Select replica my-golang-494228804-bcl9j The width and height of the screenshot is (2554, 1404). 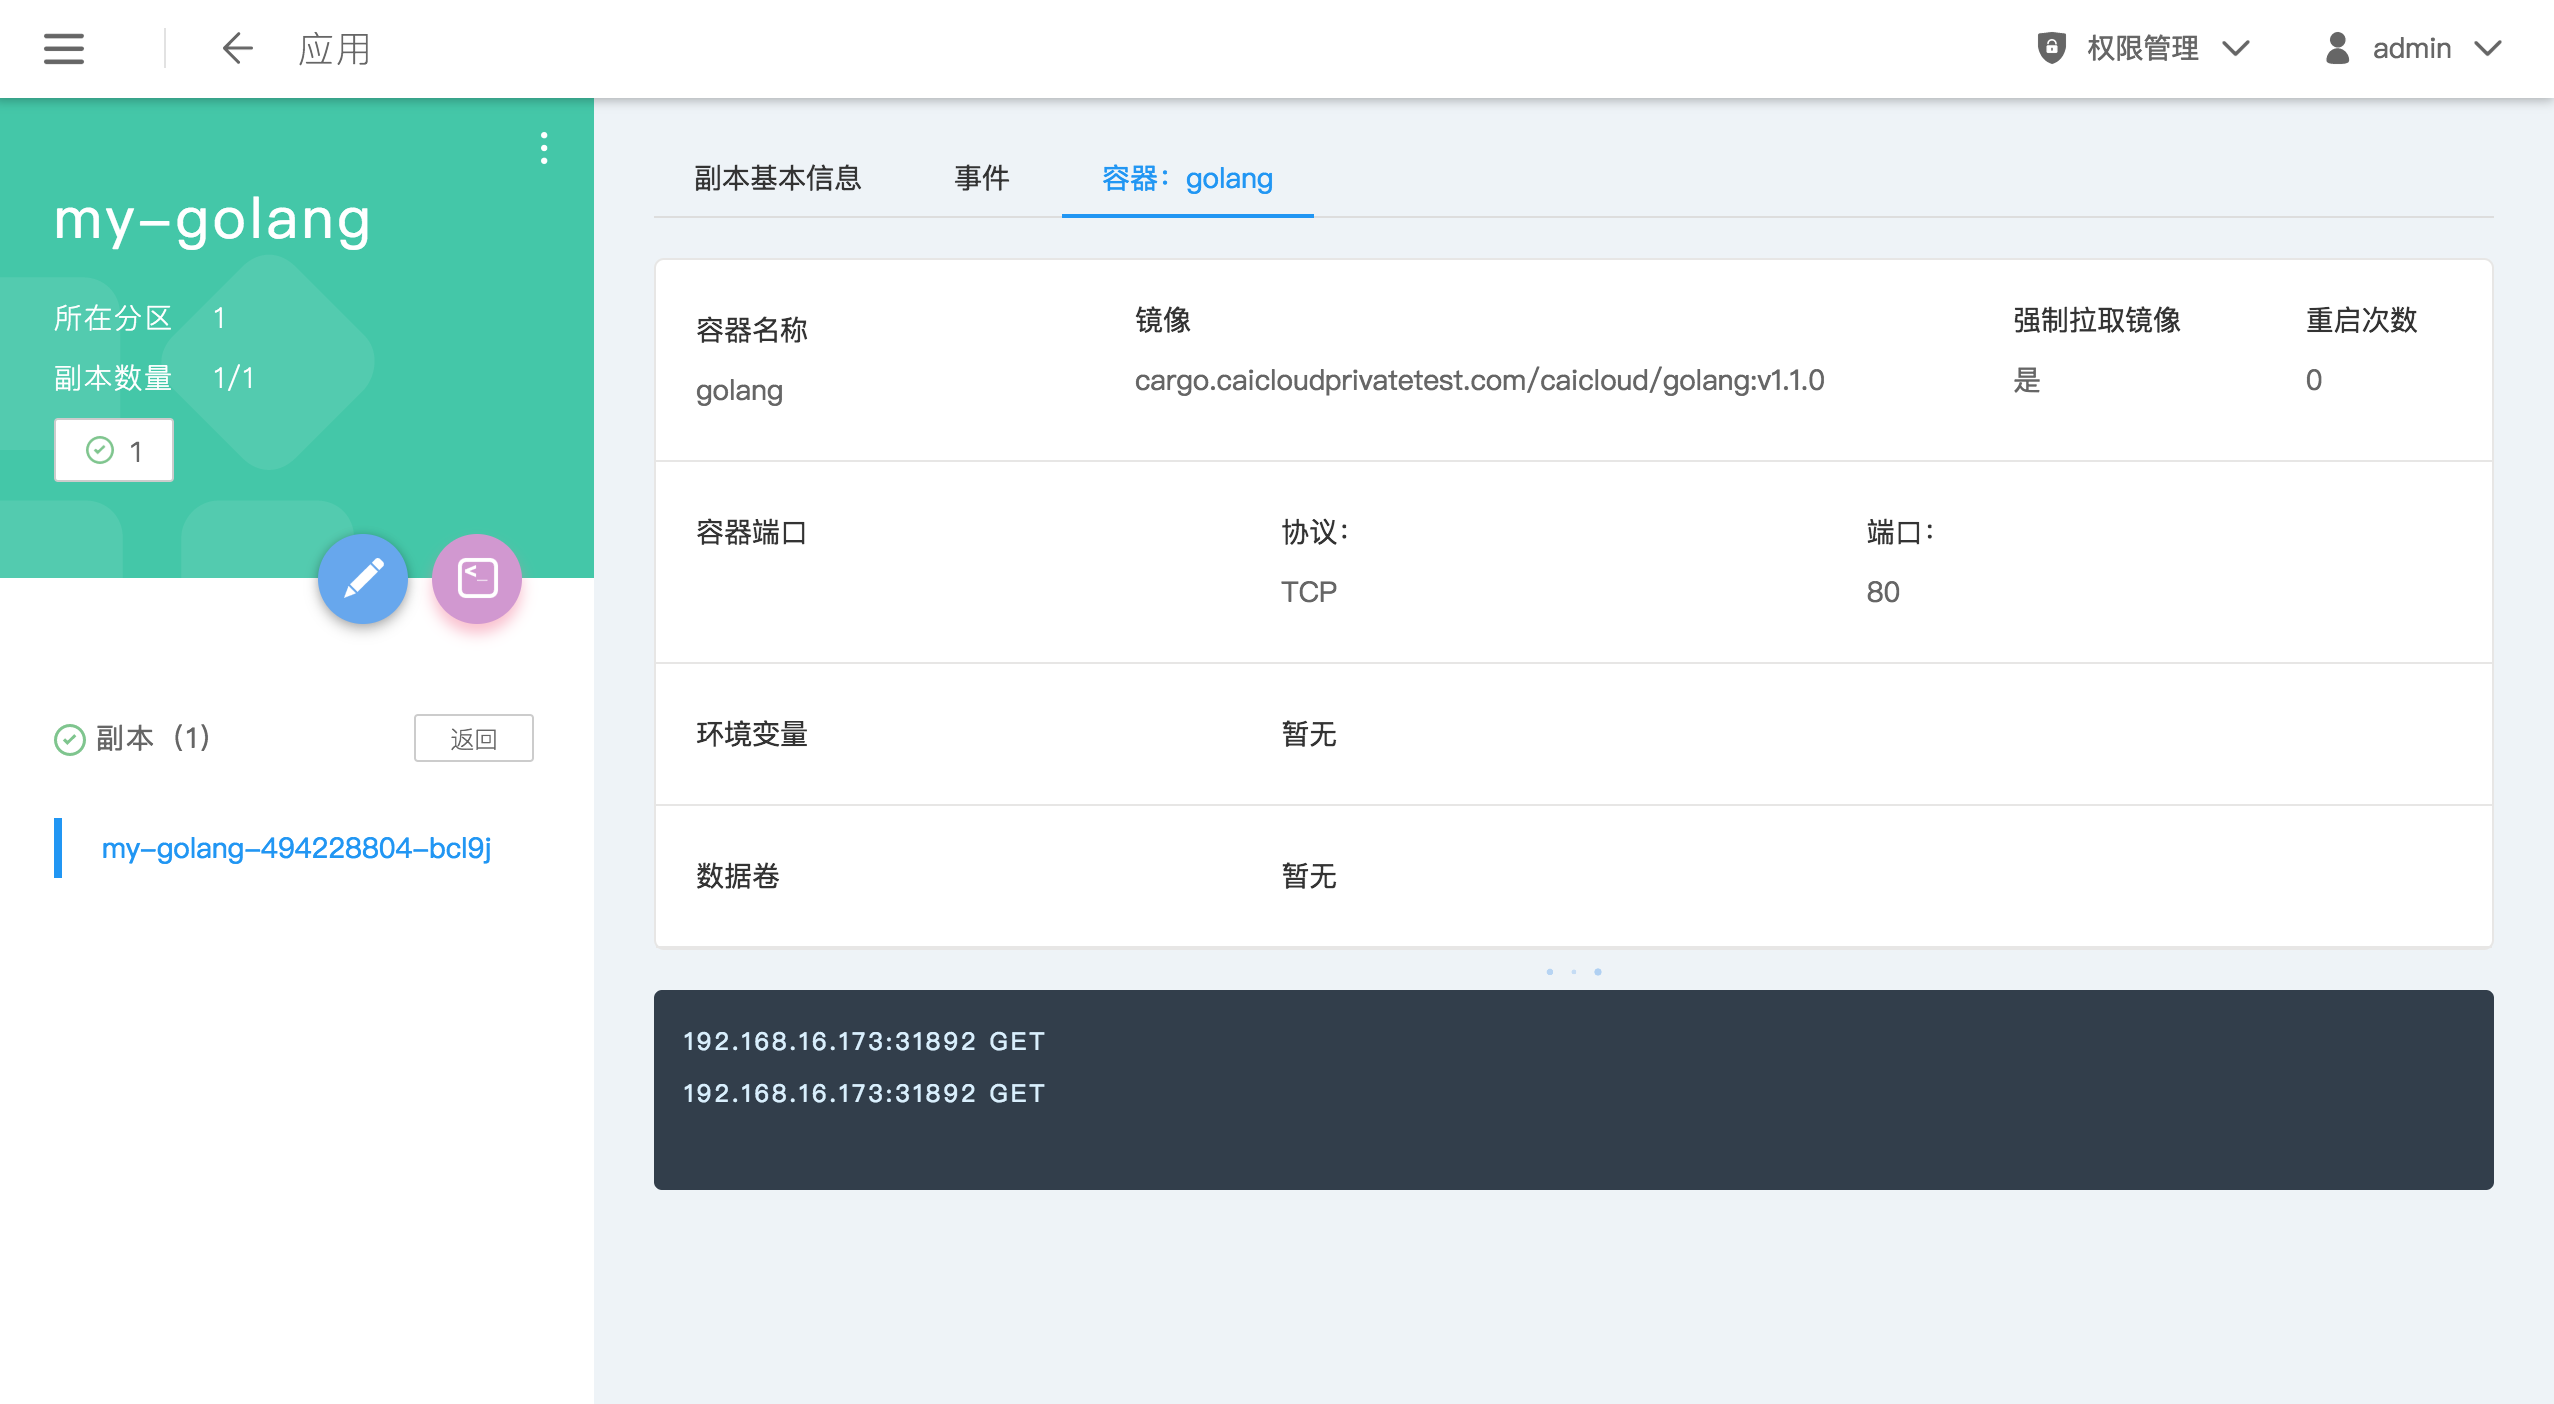click(x=296, y=848)
